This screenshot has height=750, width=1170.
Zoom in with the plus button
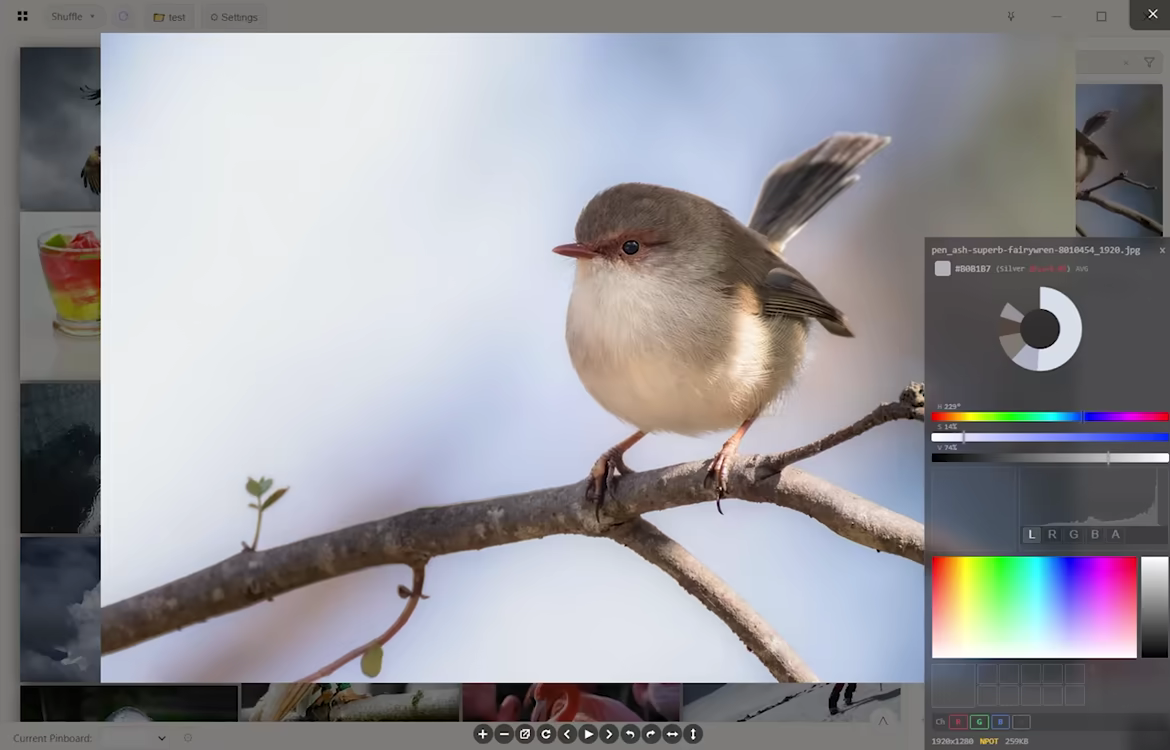tap(483, 734)
